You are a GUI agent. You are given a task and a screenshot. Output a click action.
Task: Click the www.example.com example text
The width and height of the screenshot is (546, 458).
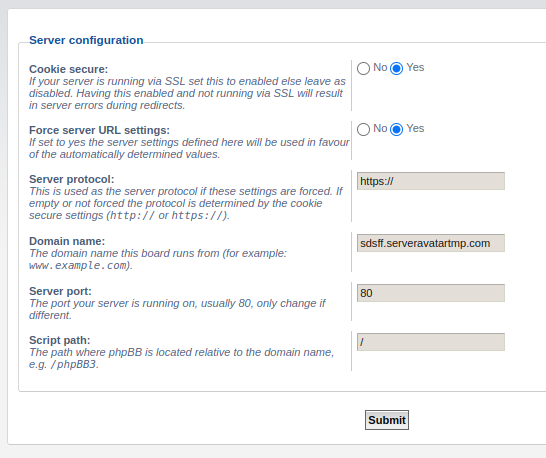point(78,265)
